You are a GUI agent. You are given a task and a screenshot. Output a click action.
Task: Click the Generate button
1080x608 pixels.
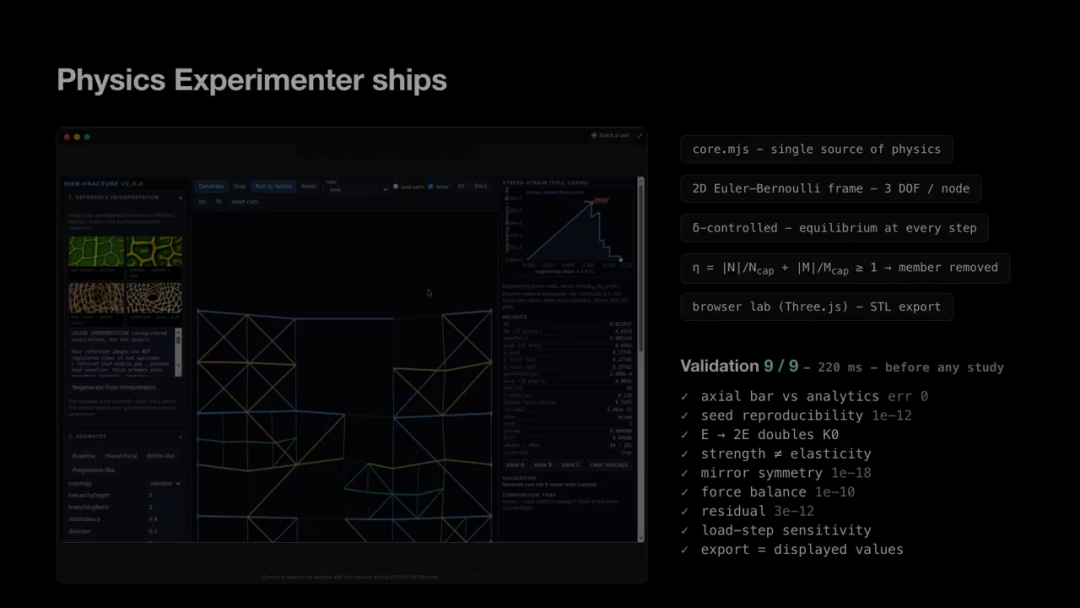click(211, 187)
